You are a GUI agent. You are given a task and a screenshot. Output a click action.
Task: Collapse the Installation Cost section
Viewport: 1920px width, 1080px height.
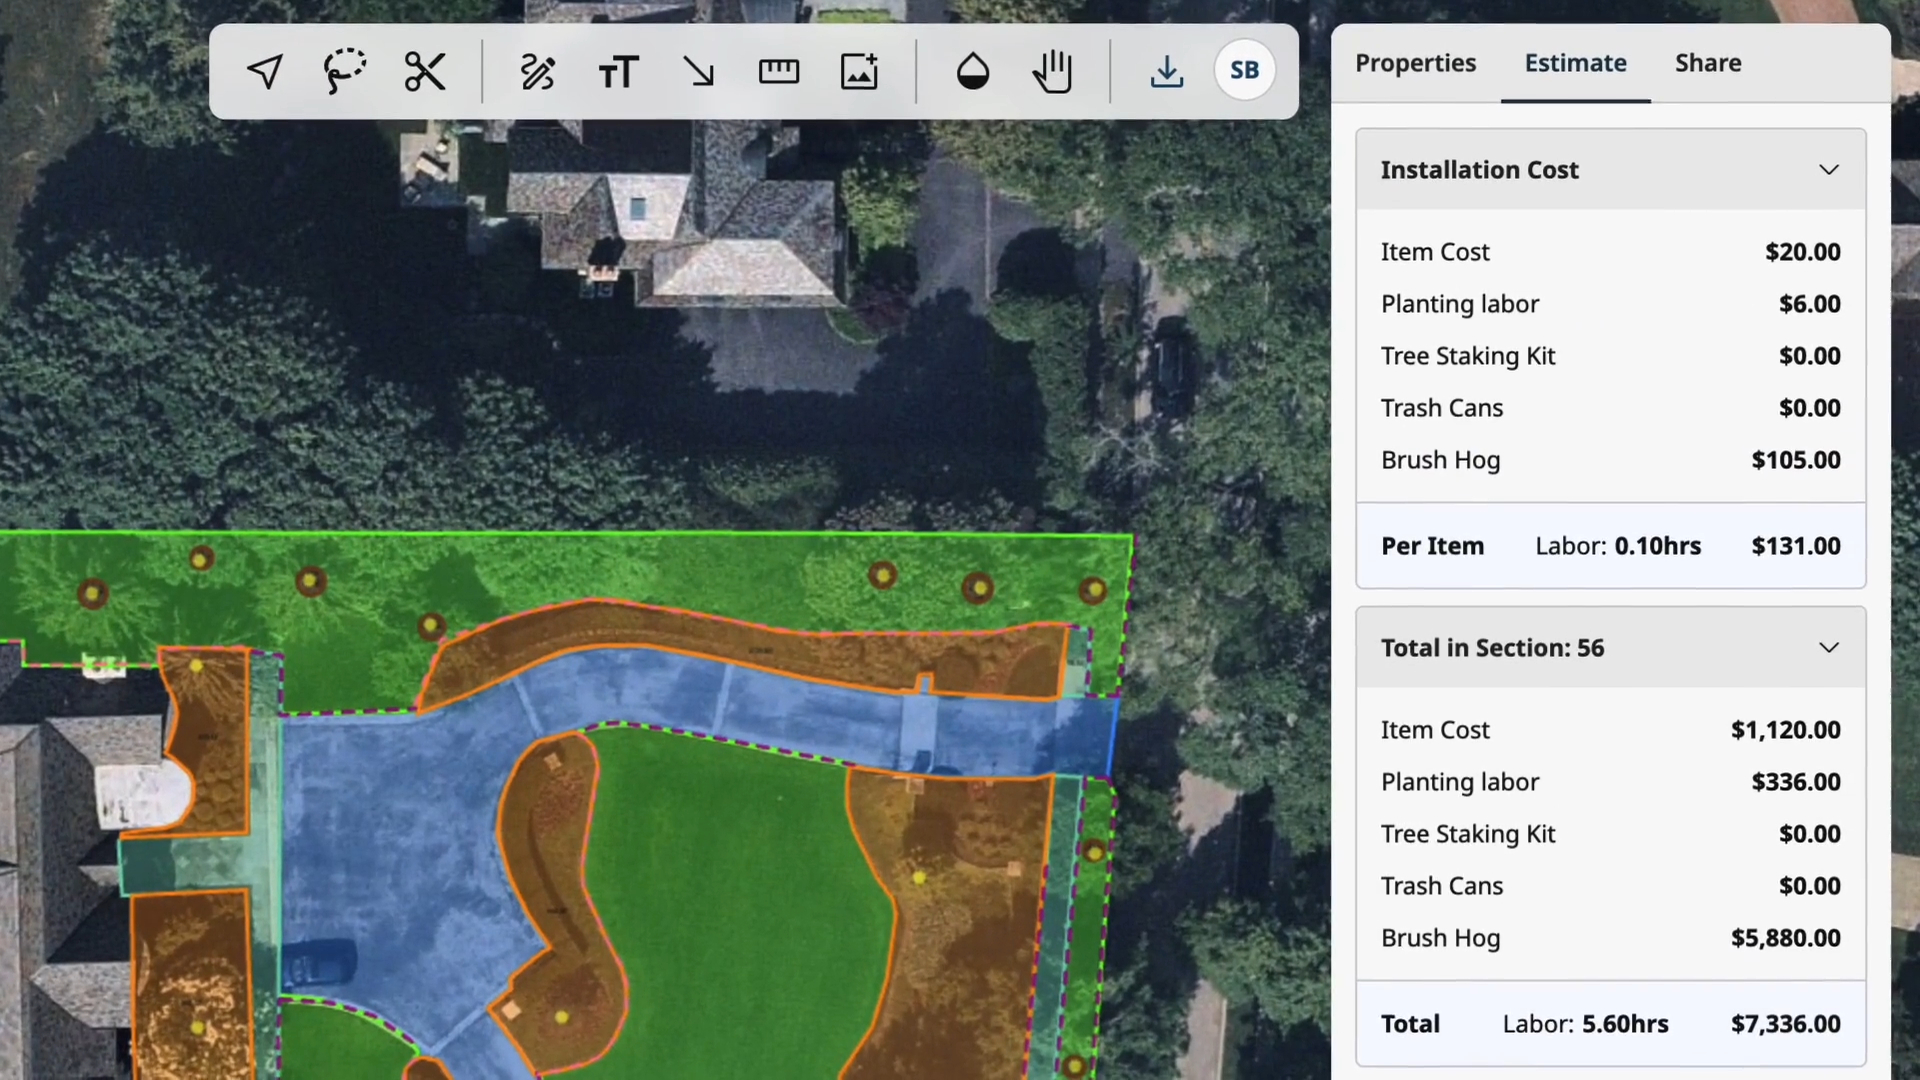click(x=1828, y=170)
